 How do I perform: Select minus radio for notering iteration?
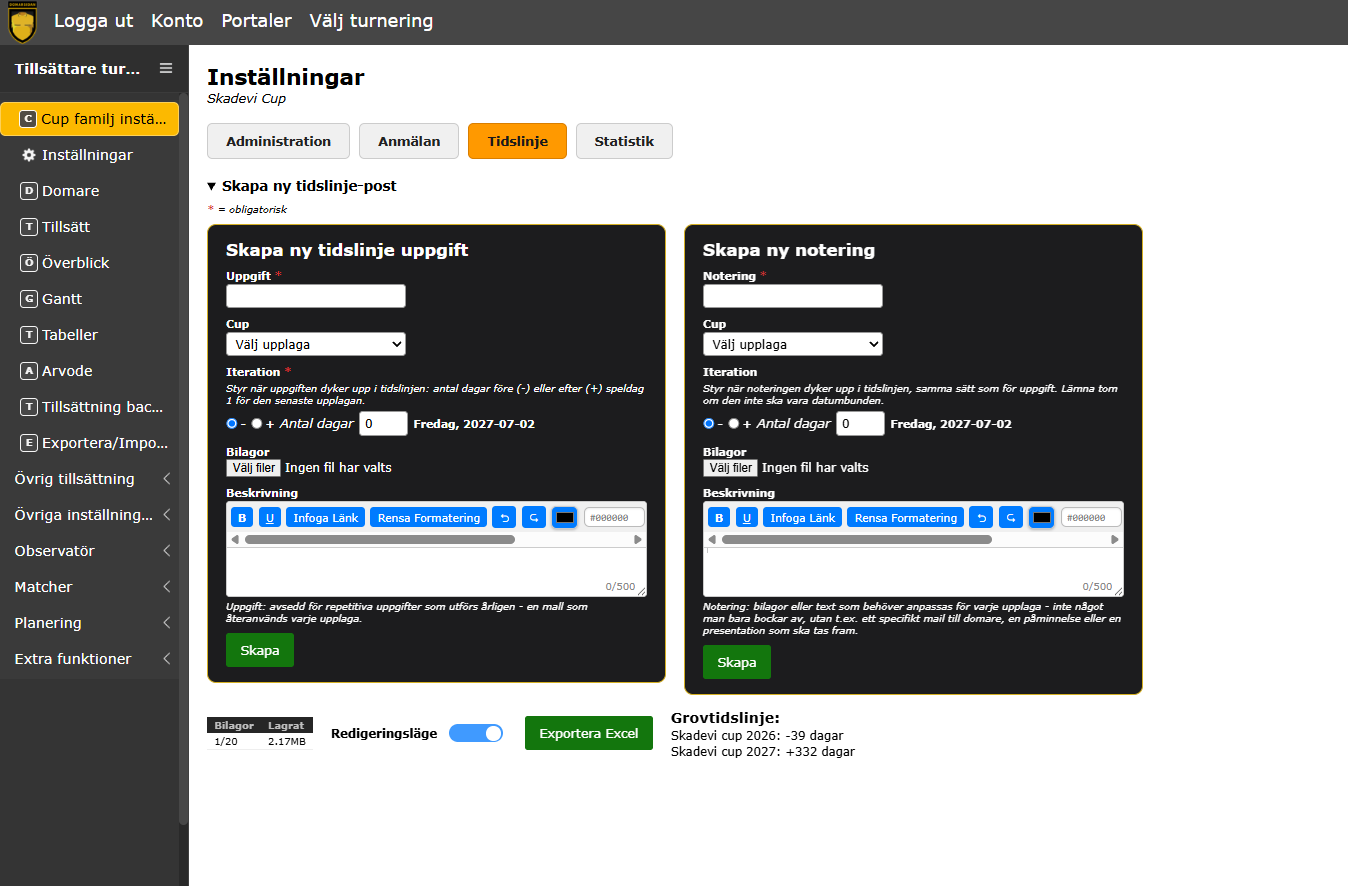709,424
